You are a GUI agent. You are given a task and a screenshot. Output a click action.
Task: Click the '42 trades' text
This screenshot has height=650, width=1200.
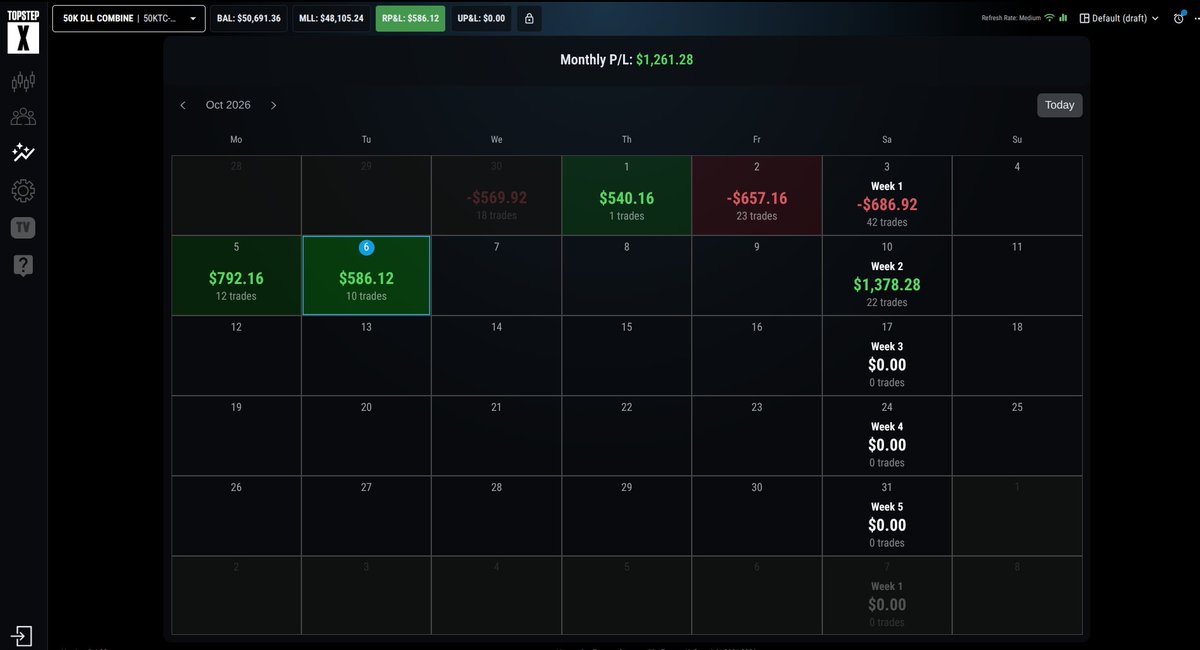(887, 222)
